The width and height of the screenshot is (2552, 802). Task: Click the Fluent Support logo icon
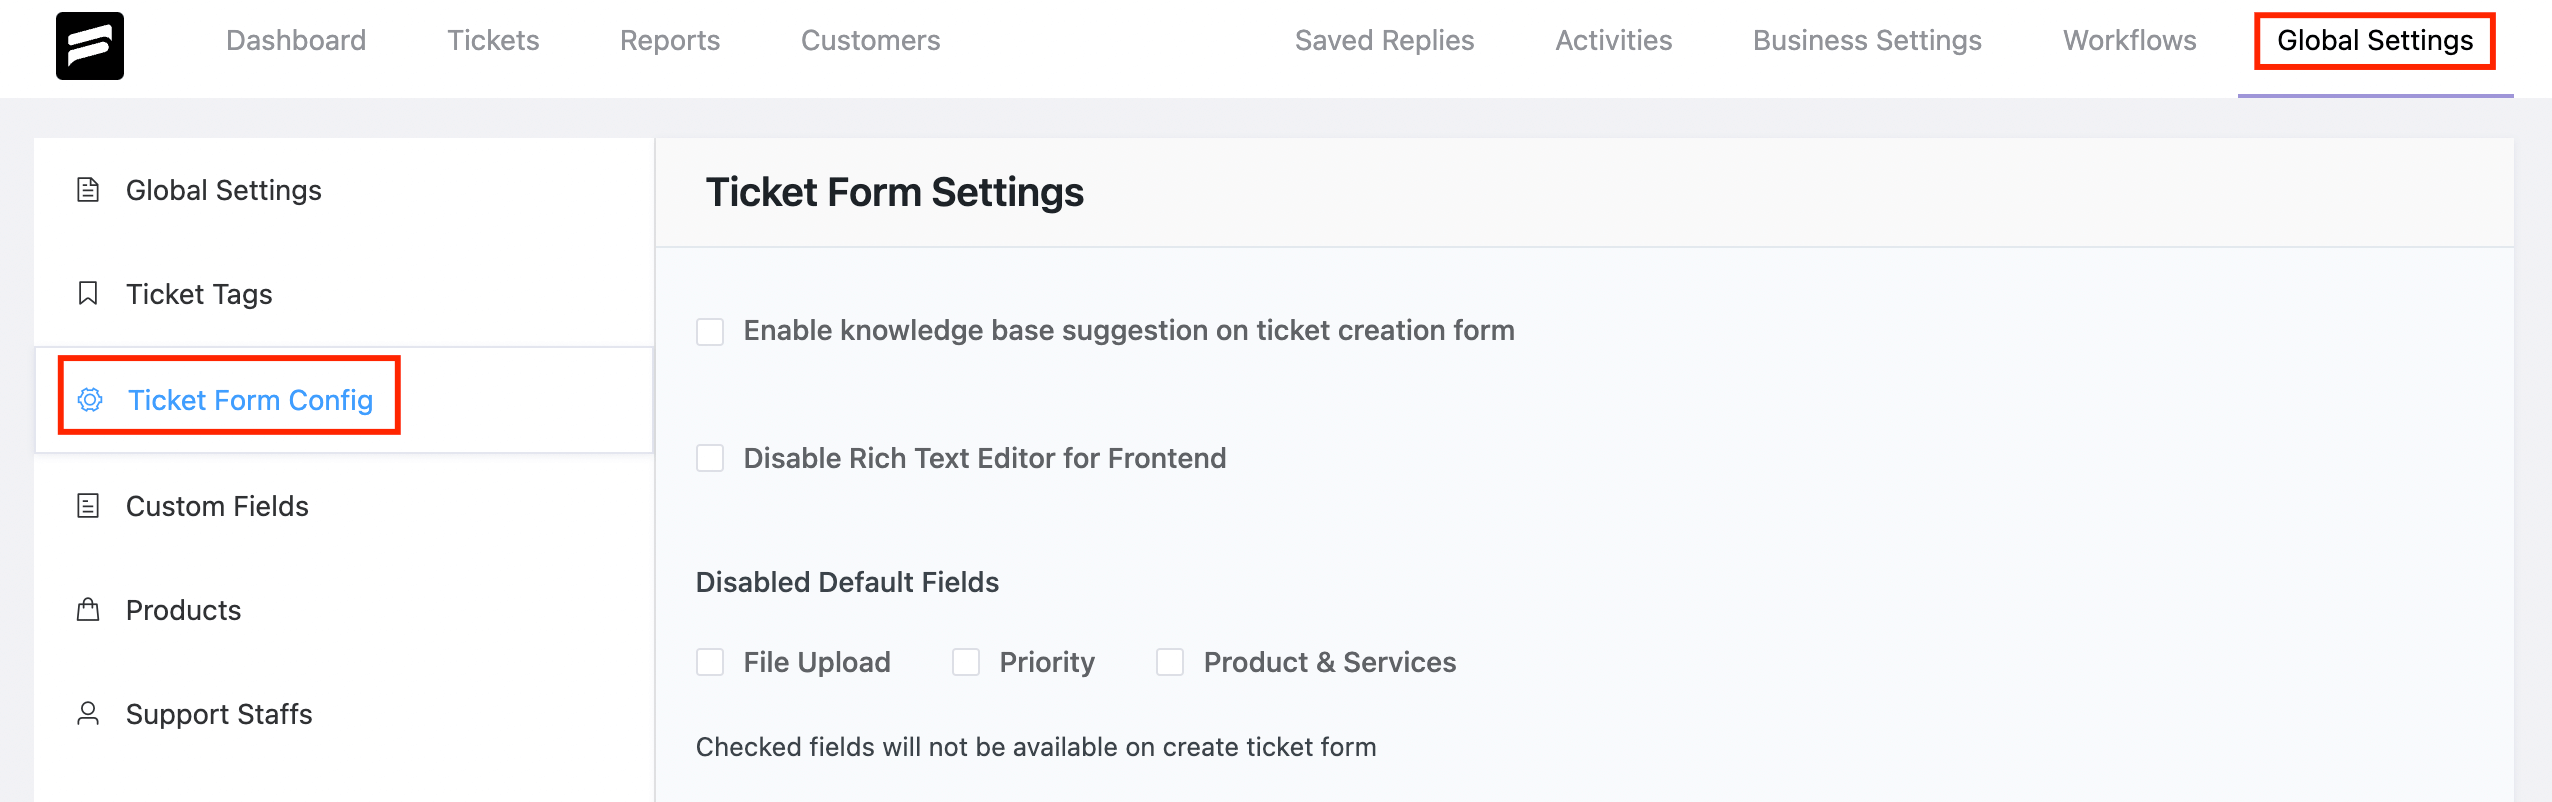click(x=90, y=46)
